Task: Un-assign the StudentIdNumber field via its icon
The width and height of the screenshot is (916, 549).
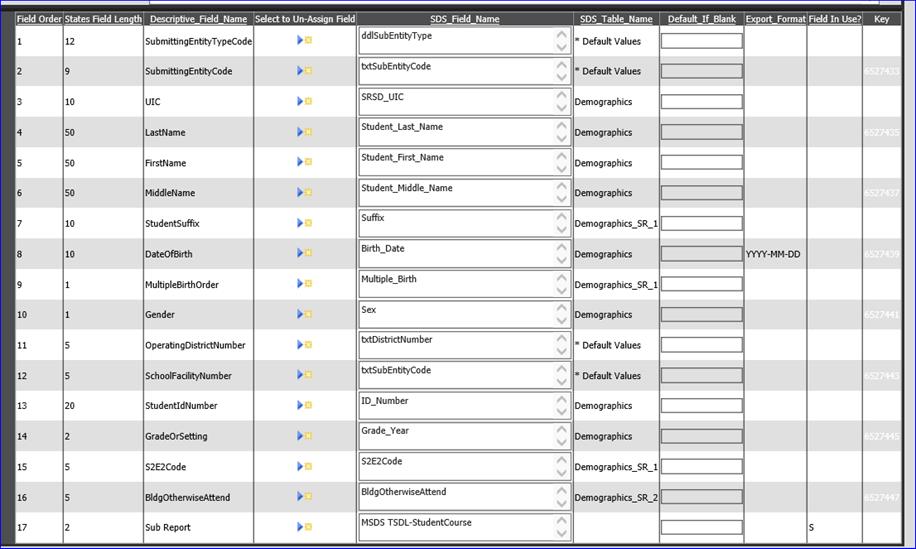Action: pos(304,406)
